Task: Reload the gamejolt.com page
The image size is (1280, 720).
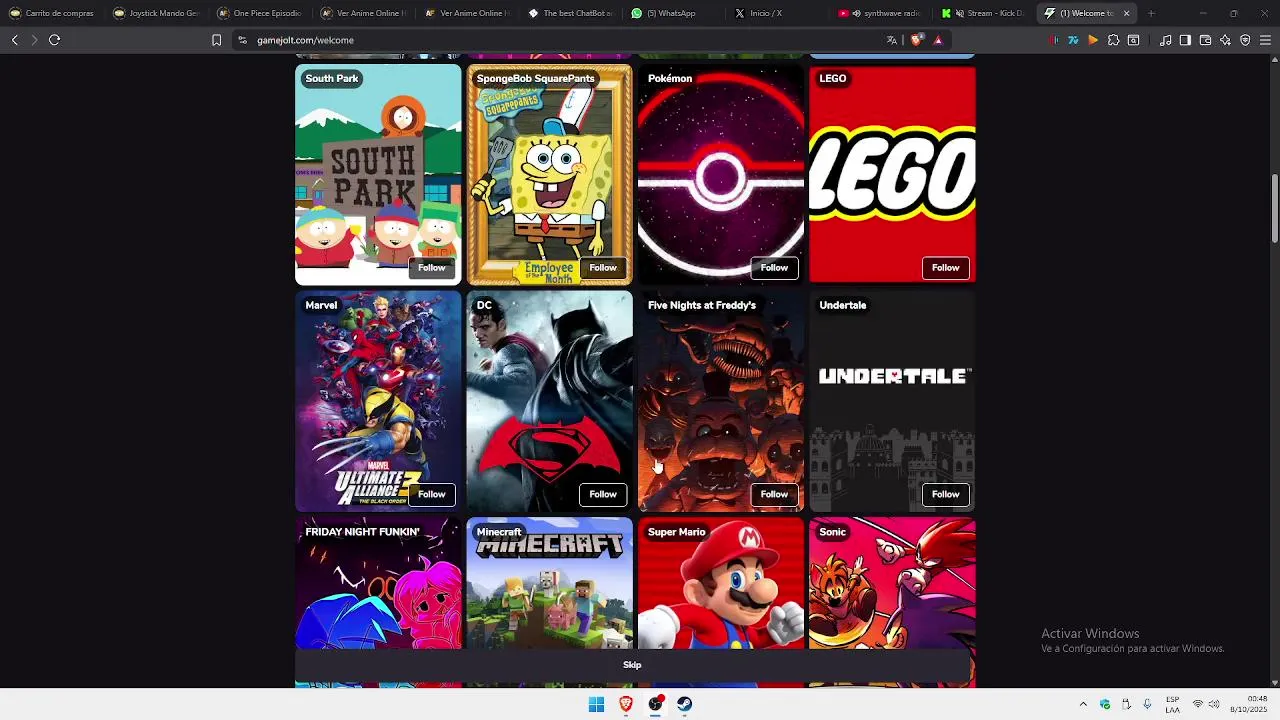Action: click(54, 40)
